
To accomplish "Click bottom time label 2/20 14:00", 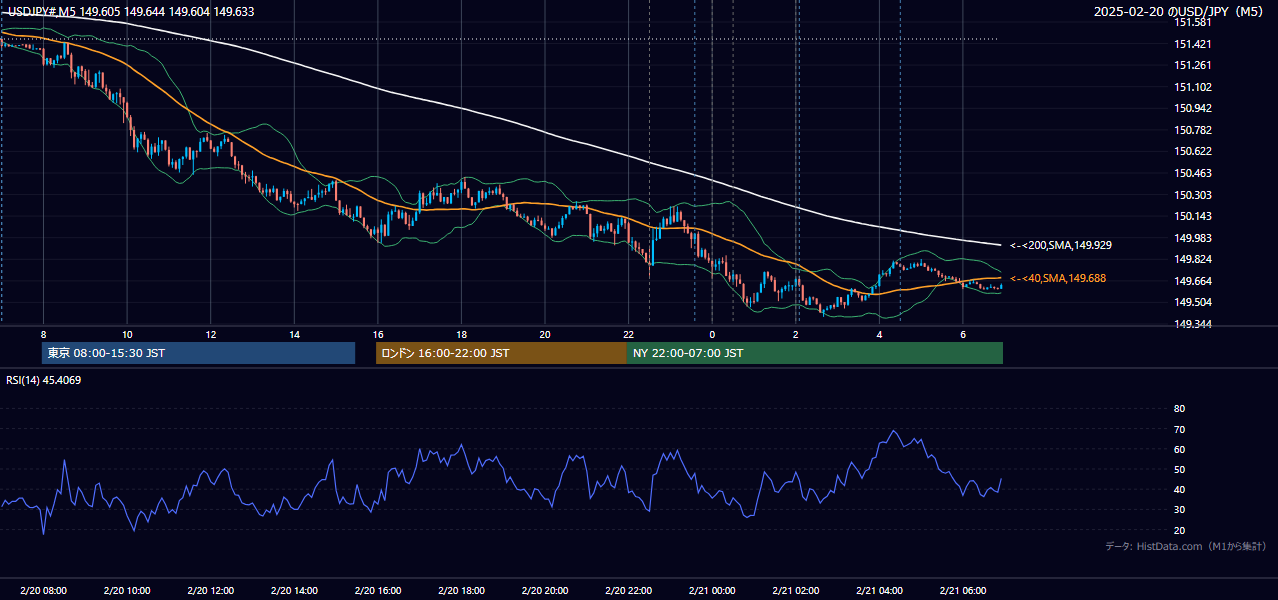I will click(x=294, y=590).
